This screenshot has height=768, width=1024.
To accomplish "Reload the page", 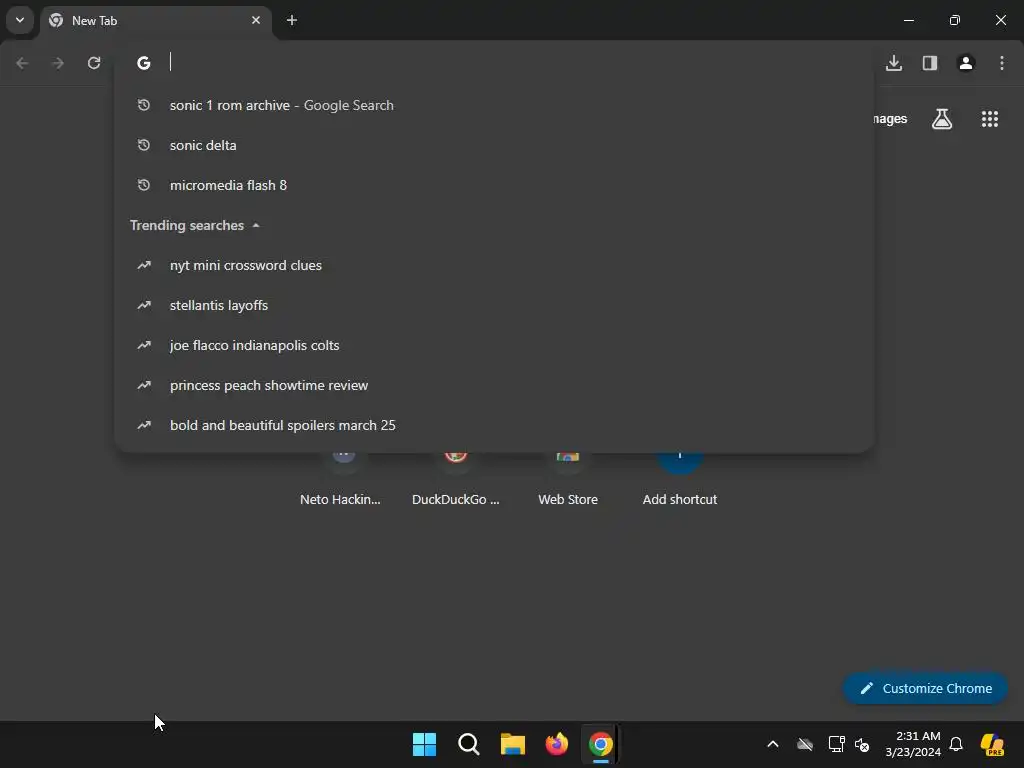I will tap(94, 63).
